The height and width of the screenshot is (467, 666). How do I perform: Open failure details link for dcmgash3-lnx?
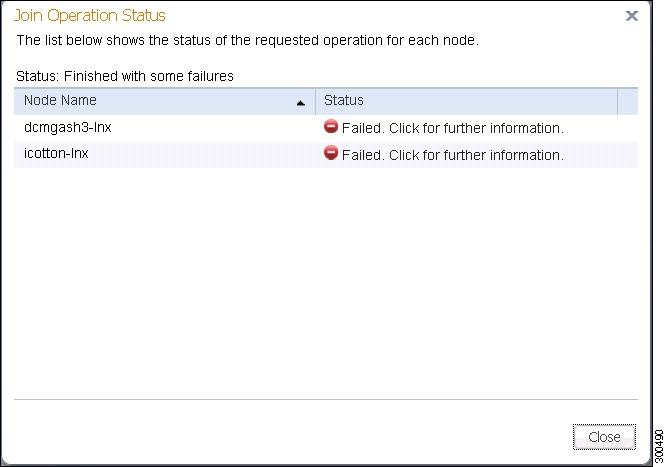(x=453, y=128)
